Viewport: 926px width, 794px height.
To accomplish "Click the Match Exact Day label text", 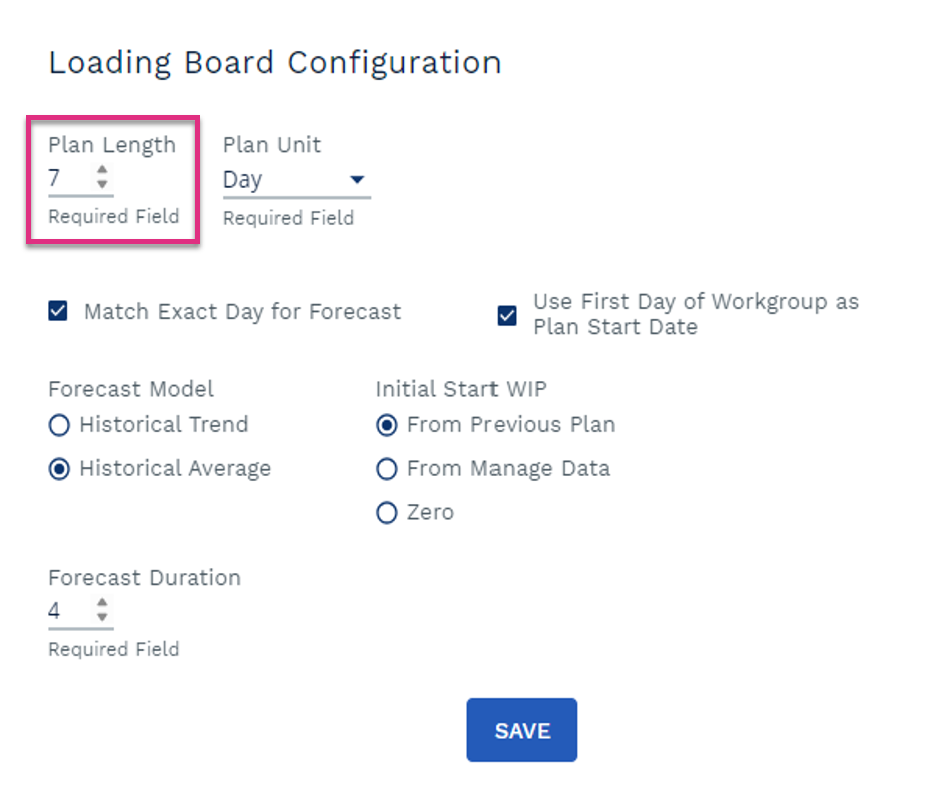I will (x=243, y=311).
